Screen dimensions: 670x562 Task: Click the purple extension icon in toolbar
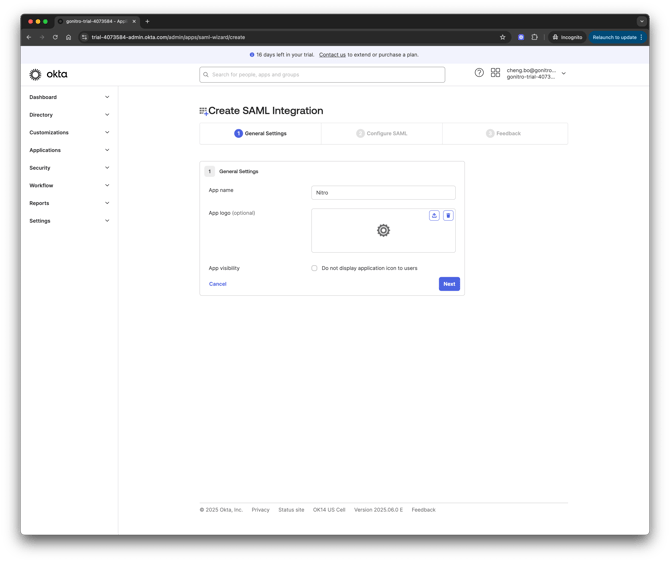521,37
